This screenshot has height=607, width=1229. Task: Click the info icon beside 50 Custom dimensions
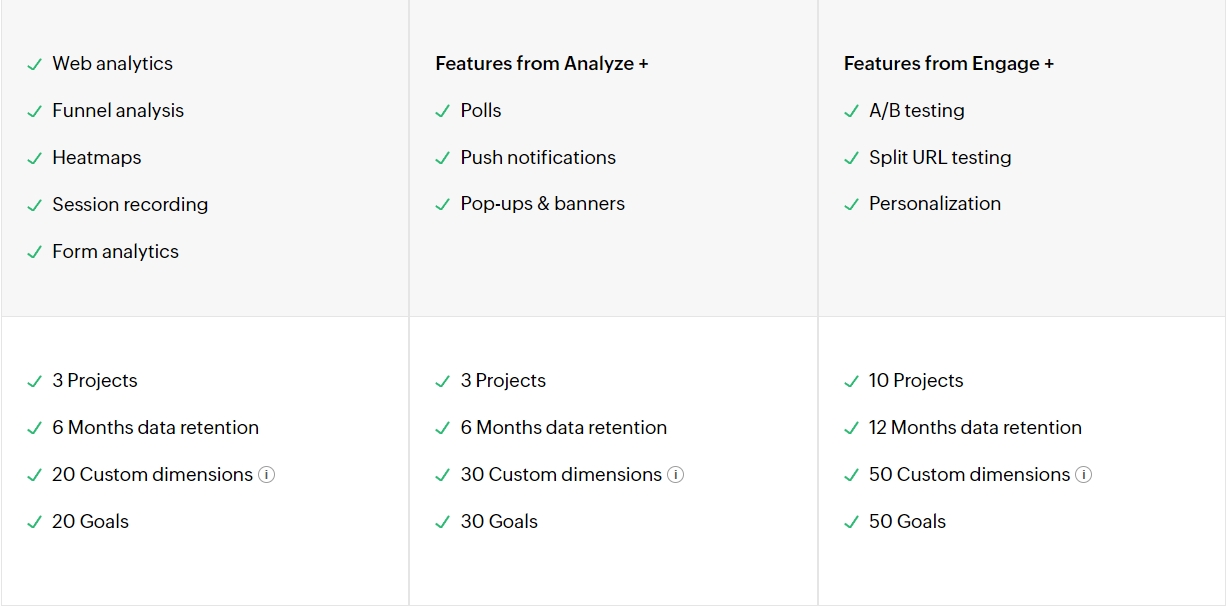1083,475
